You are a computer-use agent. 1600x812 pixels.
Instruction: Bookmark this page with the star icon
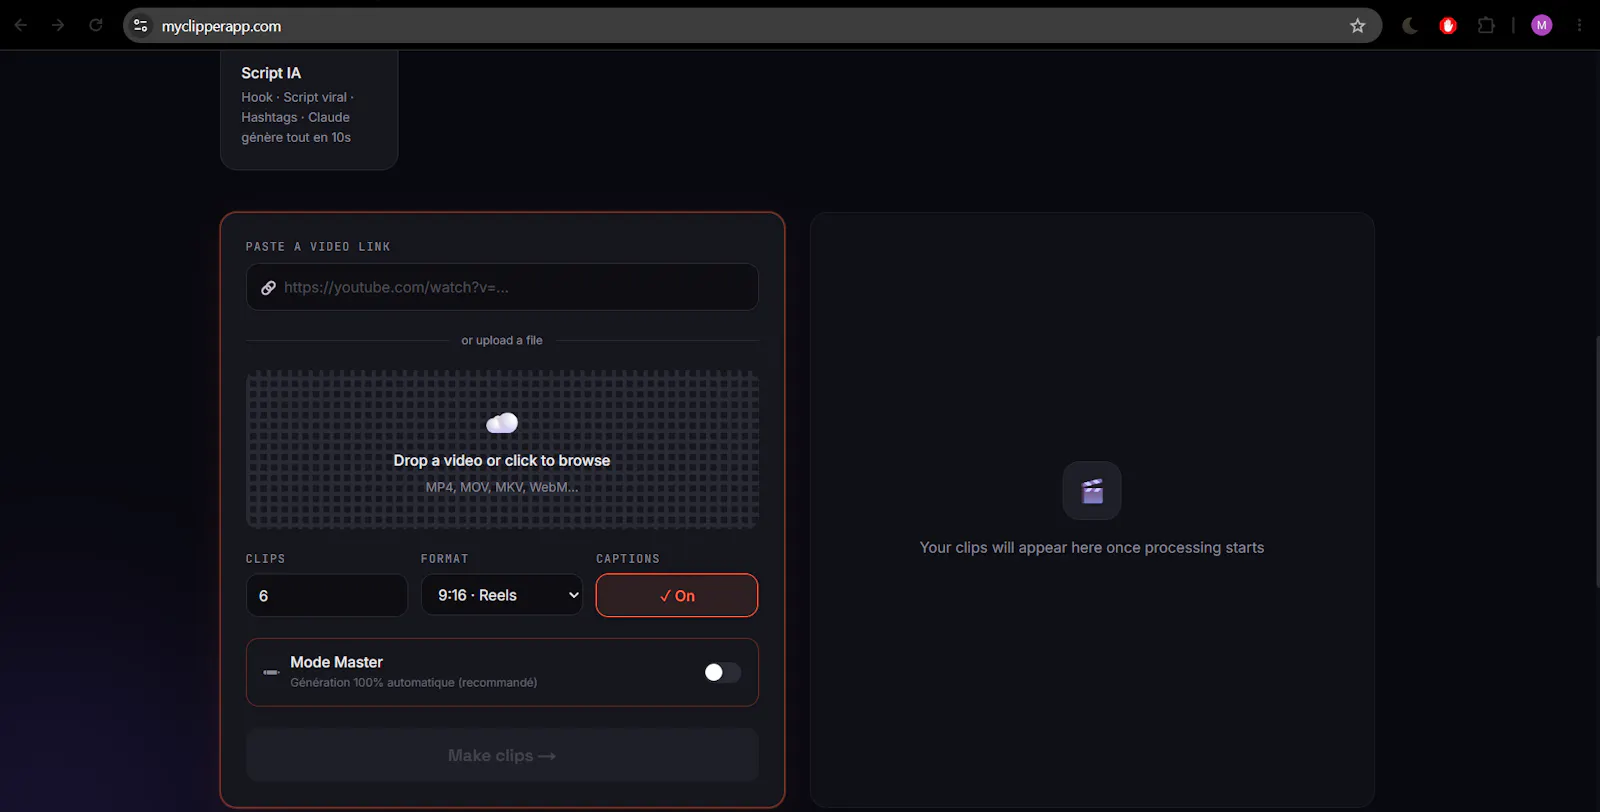(x=1357, y=26)
